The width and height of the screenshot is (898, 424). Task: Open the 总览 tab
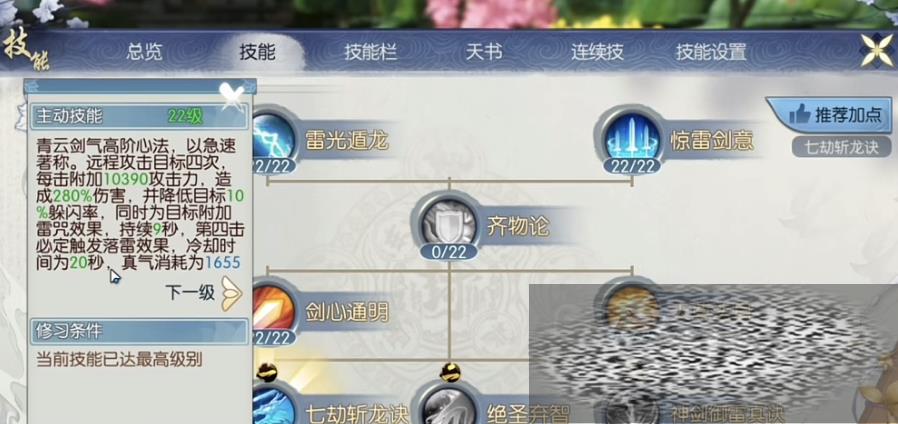(x=144, y=52)
